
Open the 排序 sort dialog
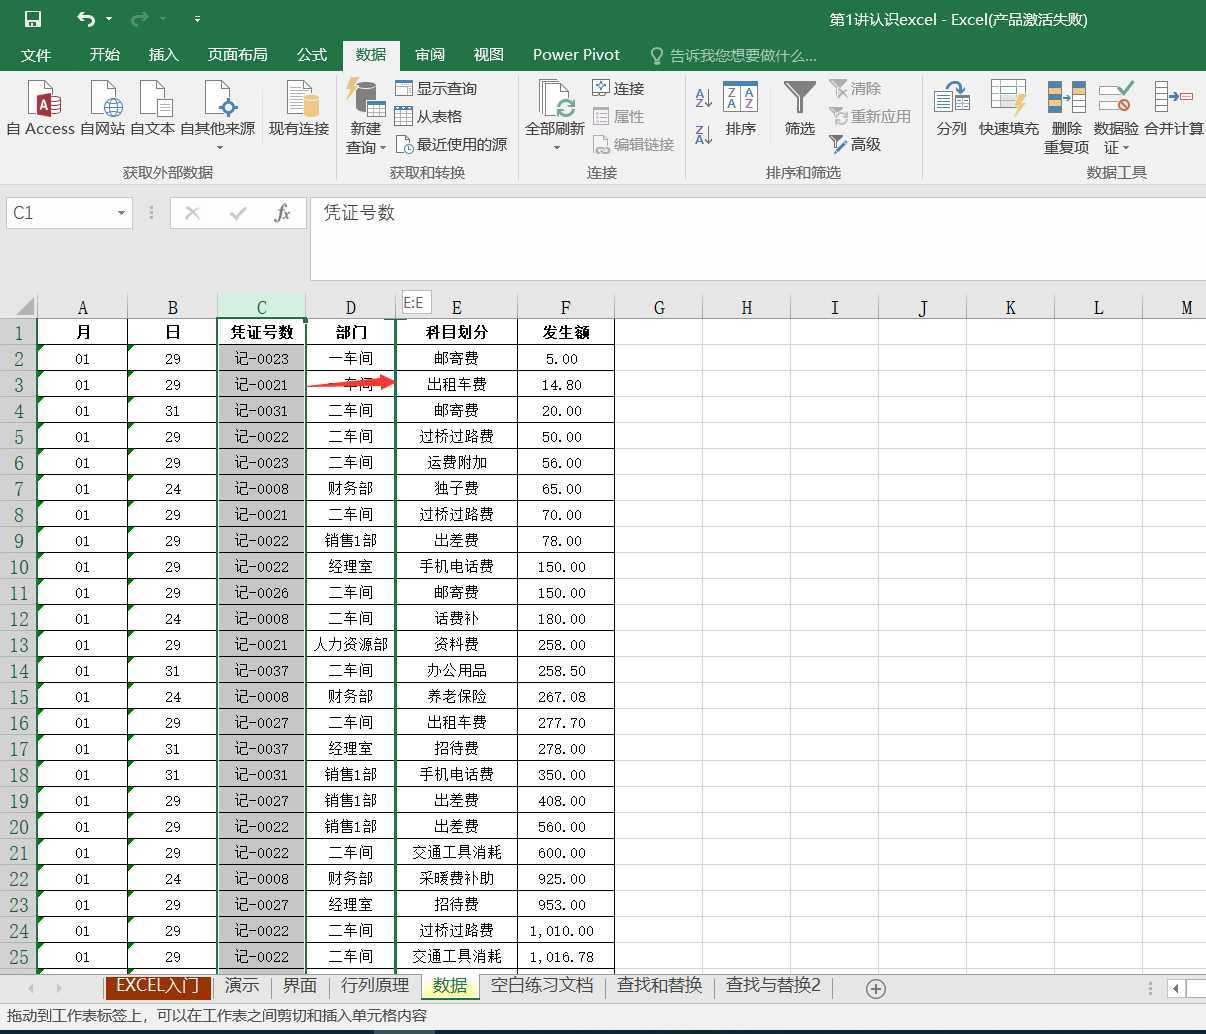741,108
